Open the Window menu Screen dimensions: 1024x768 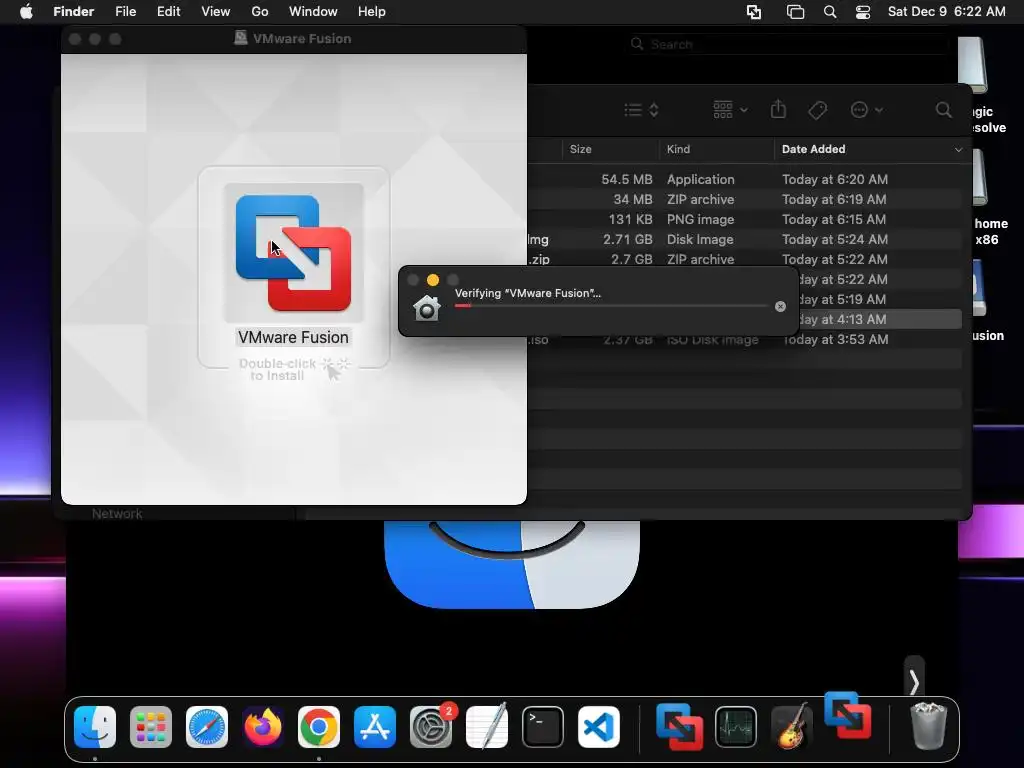313,12
